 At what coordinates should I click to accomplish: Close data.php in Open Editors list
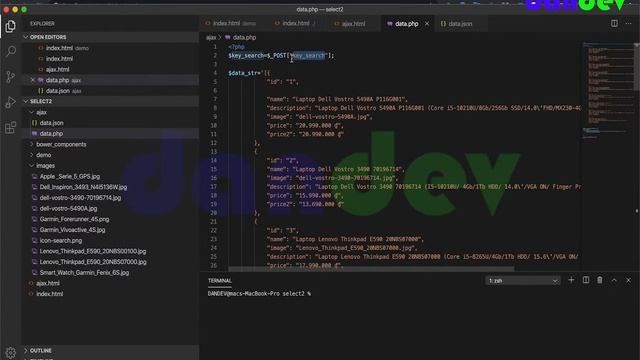(x=33, y=80)
